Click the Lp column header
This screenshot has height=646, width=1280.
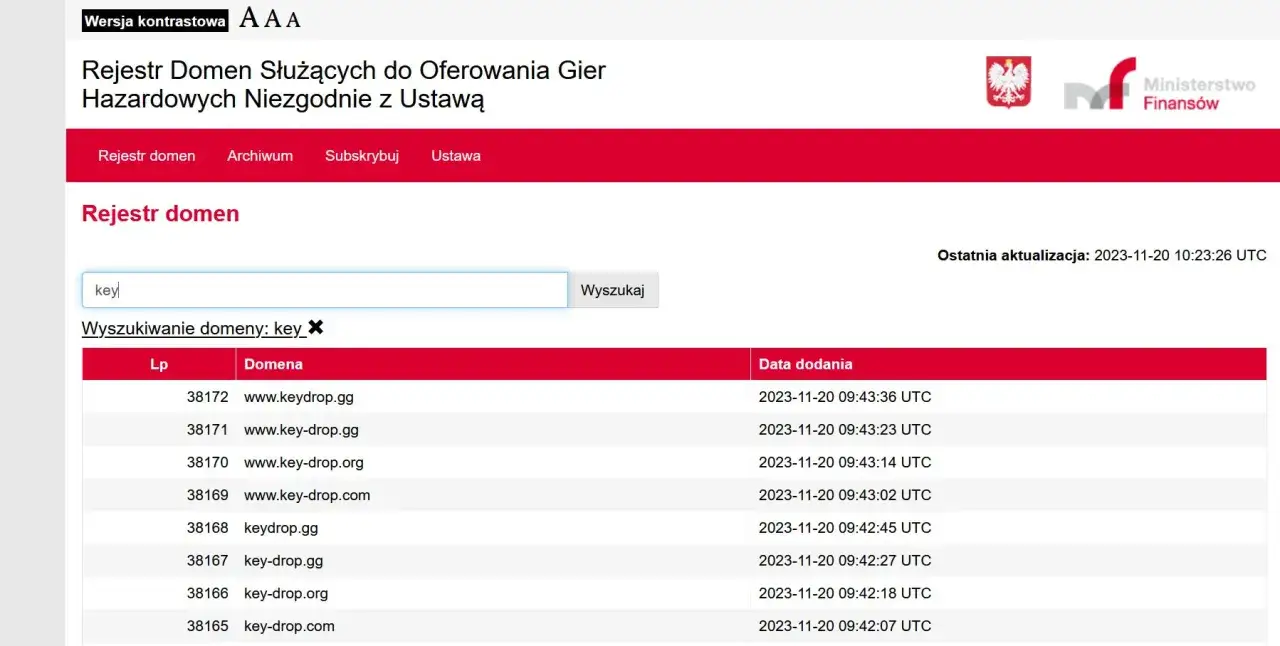click(x=159, y=364)
